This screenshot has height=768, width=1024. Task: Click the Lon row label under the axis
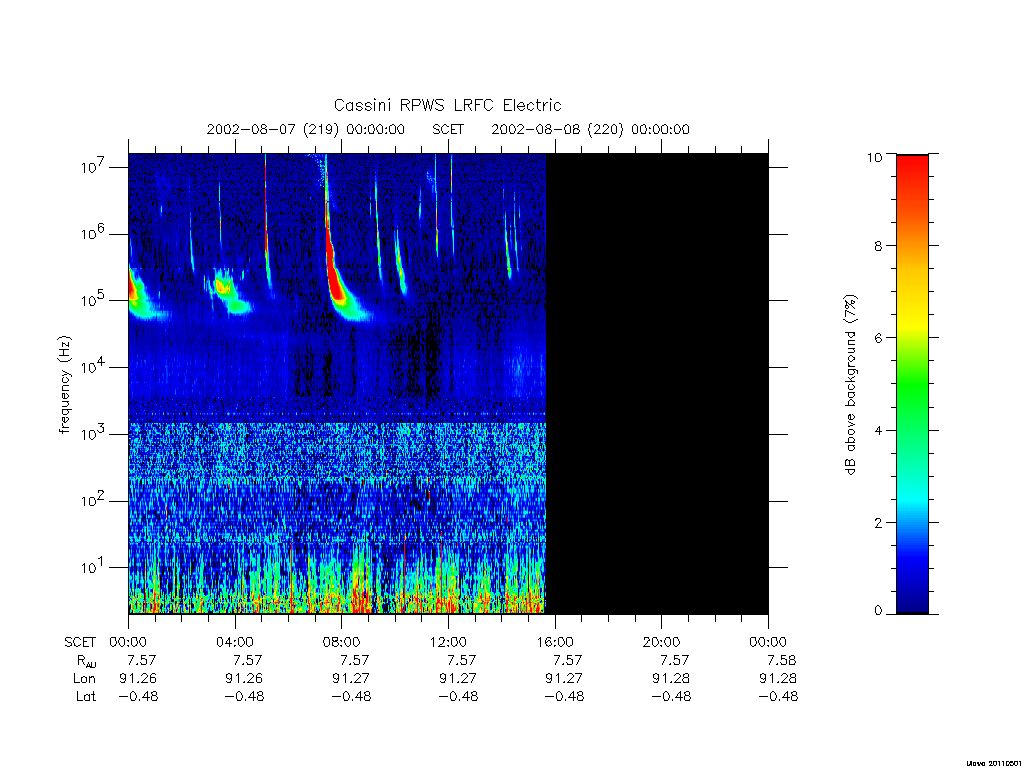coord(85,679)
